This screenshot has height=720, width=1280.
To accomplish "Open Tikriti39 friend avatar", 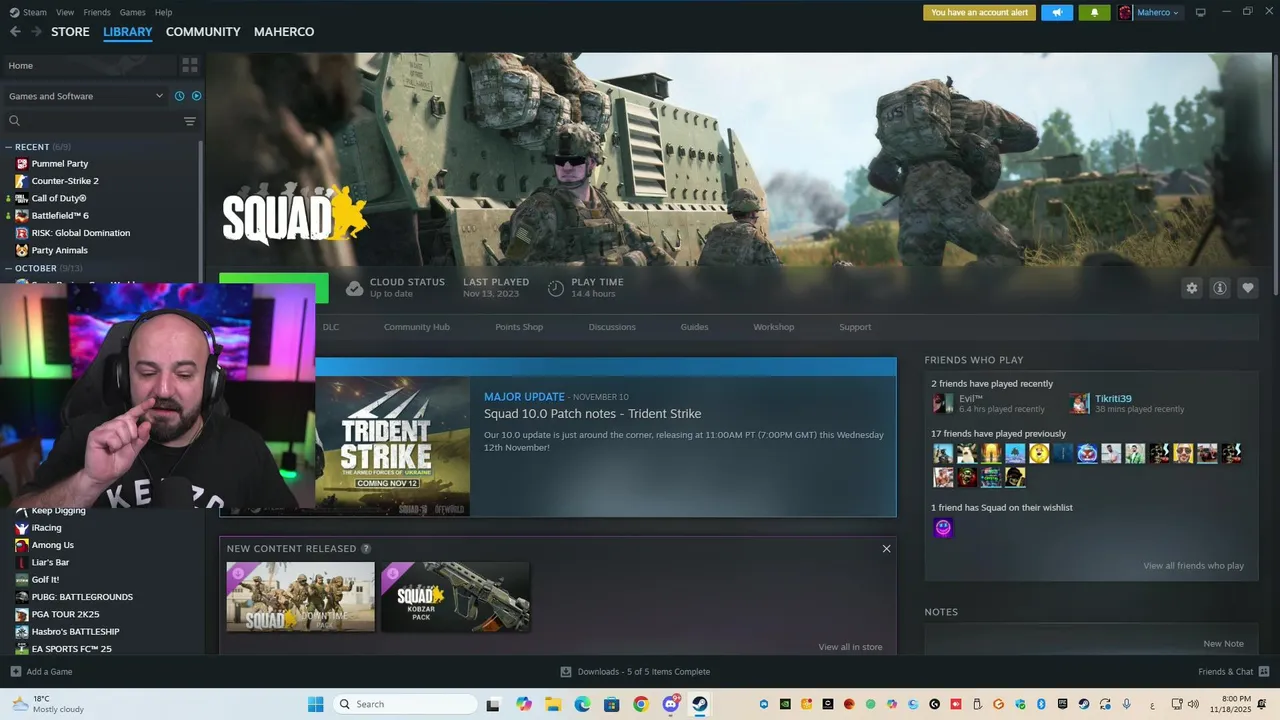I will pyautogui.click(x=1079, y=404).
